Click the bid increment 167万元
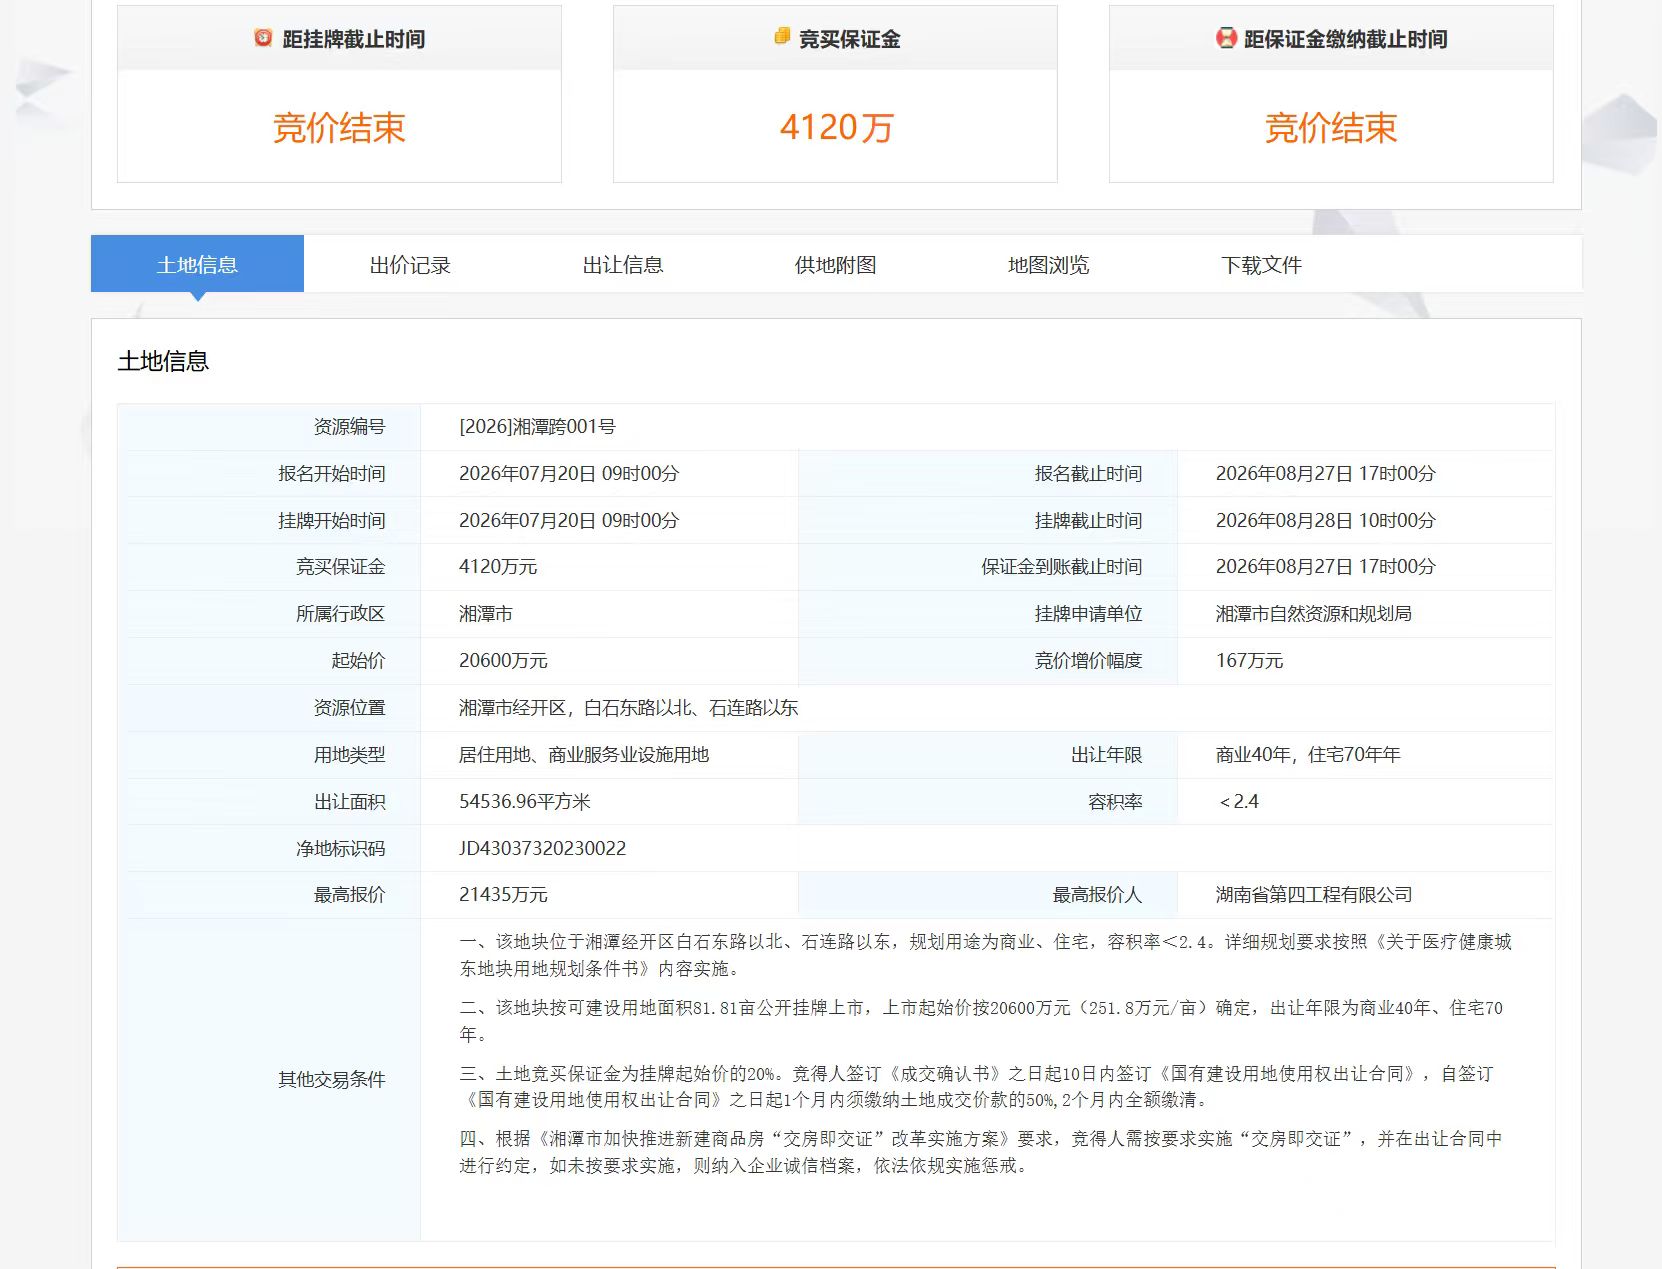 1249,661
